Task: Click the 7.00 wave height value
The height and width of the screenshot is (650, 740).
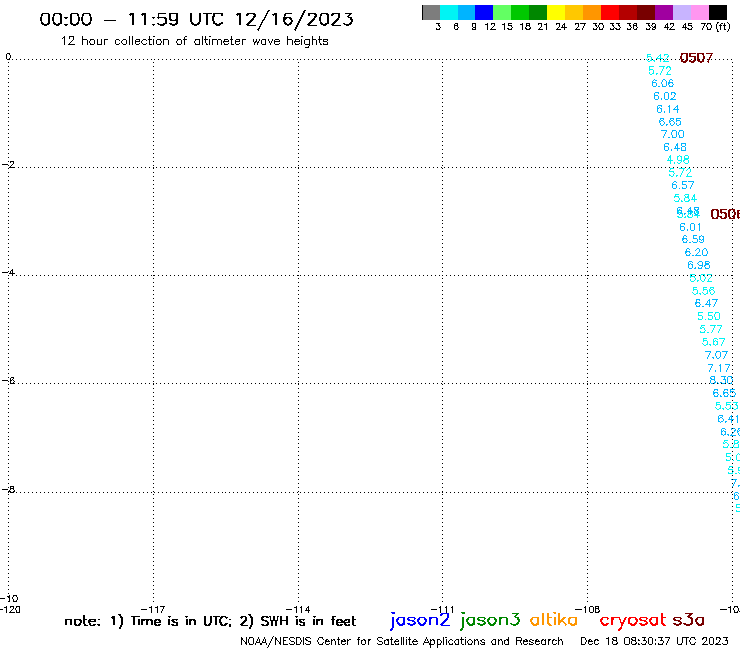Action: pos(673,135)
